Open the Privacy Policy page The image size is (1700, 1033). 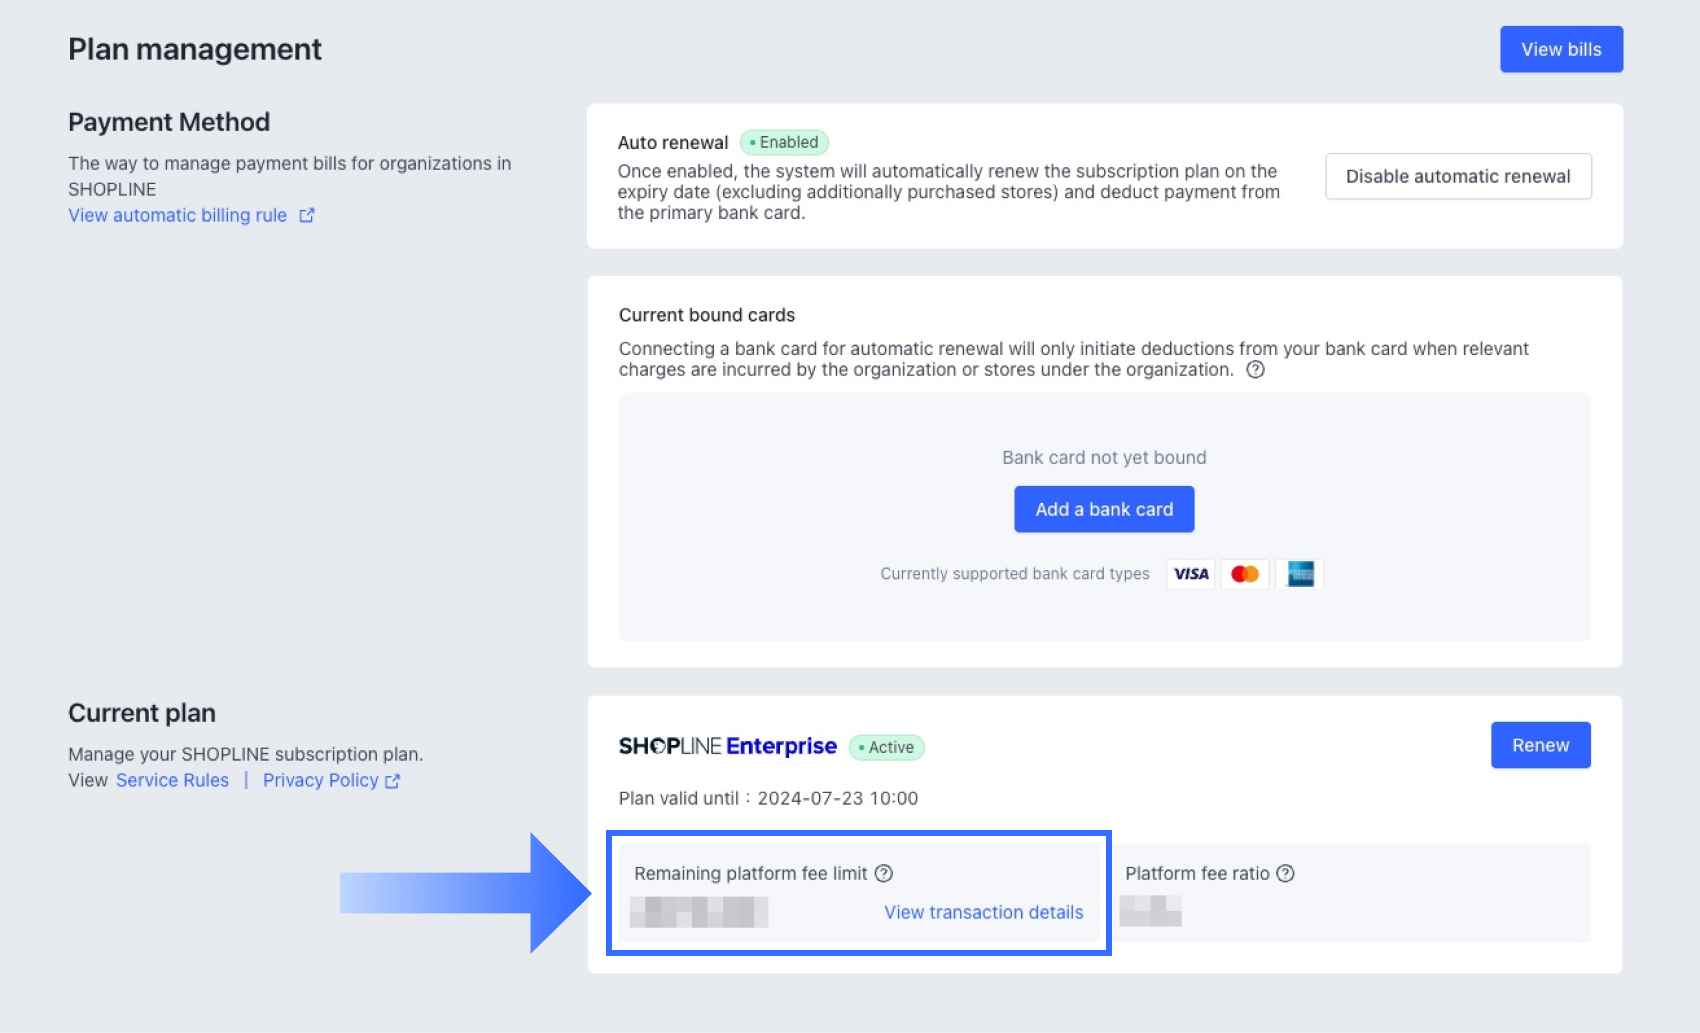(x=321, y=780)
